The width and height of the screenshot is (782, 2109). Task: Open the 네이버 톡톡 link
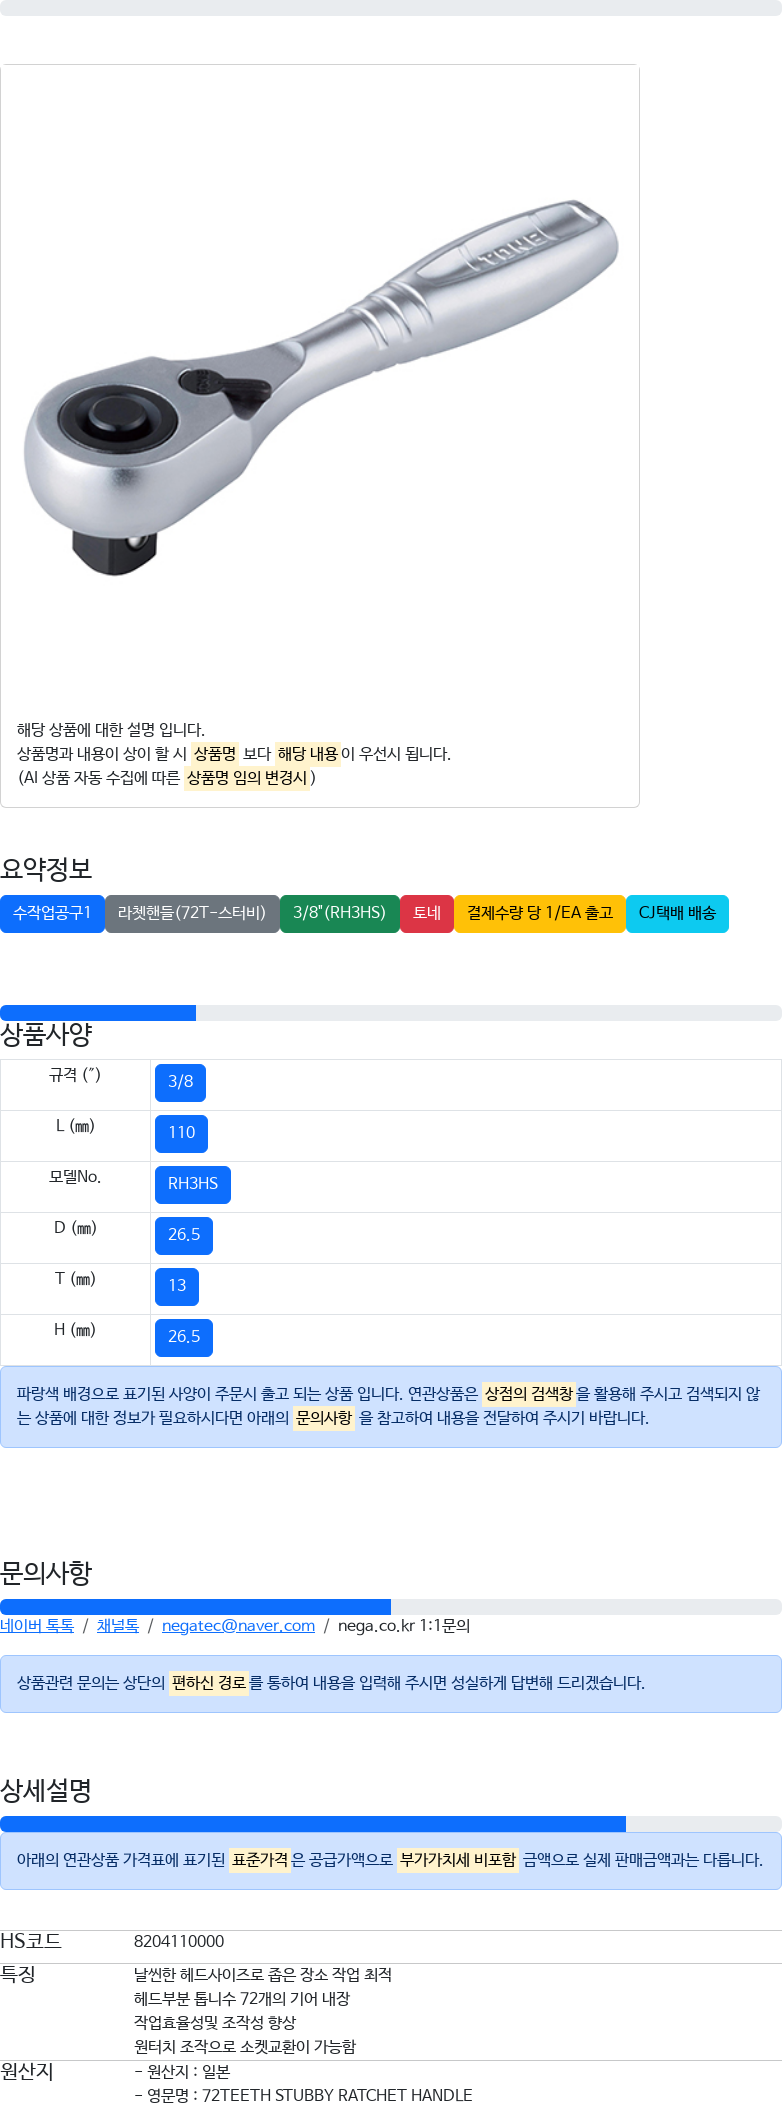(37, 1626)
